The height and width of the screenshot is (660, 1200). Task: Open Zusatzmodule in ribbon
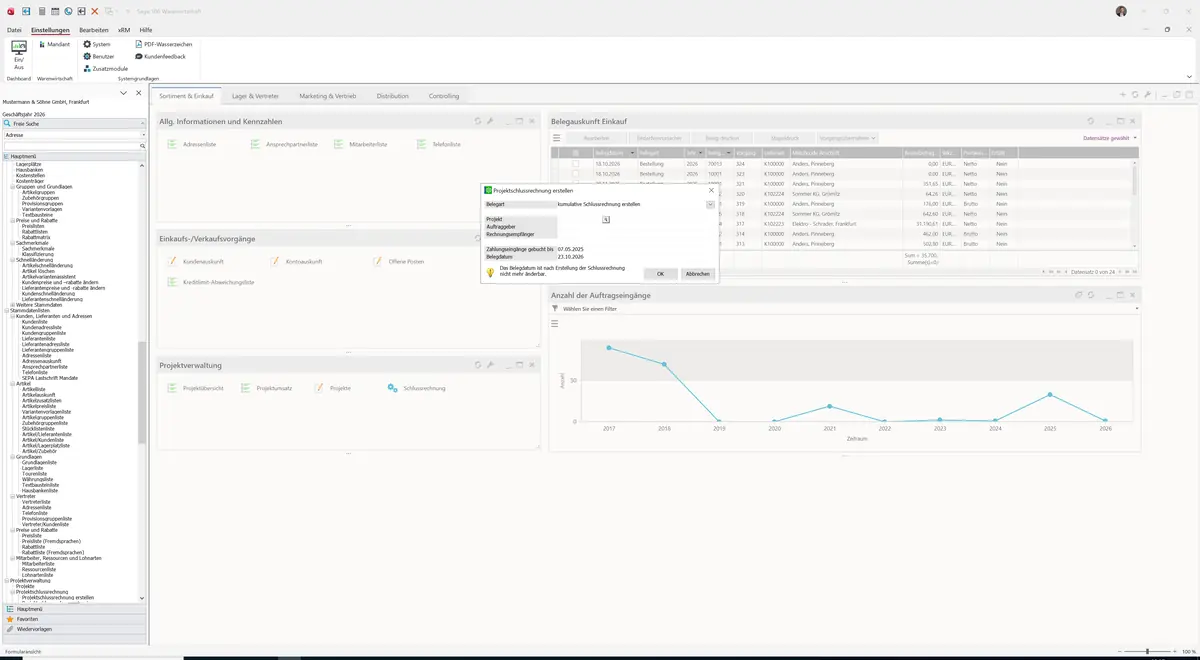tap(105, 68)
